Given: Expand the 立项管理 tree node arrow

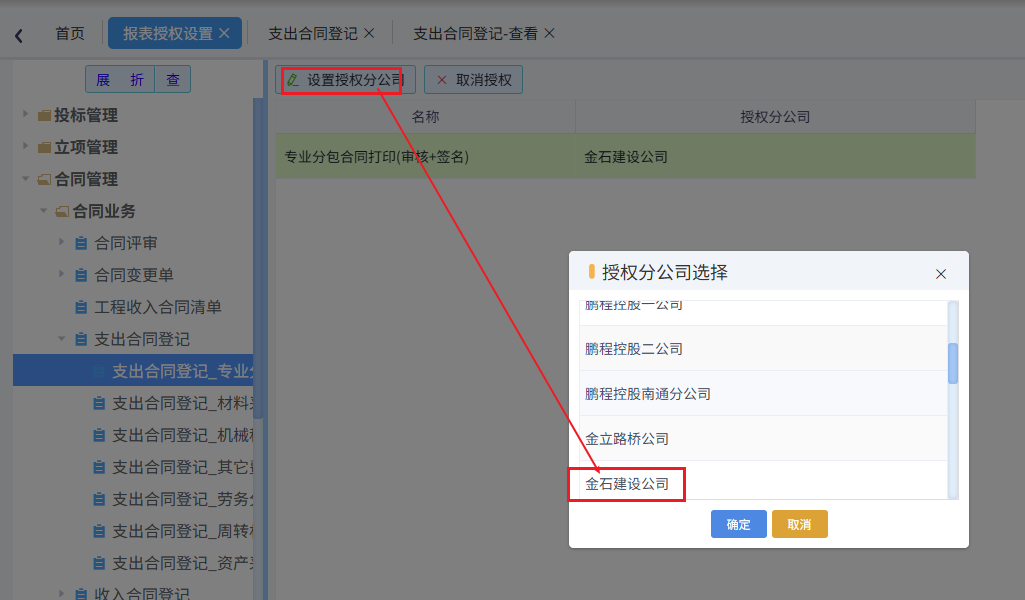Looking at the screenshot, I should point(25,146).
